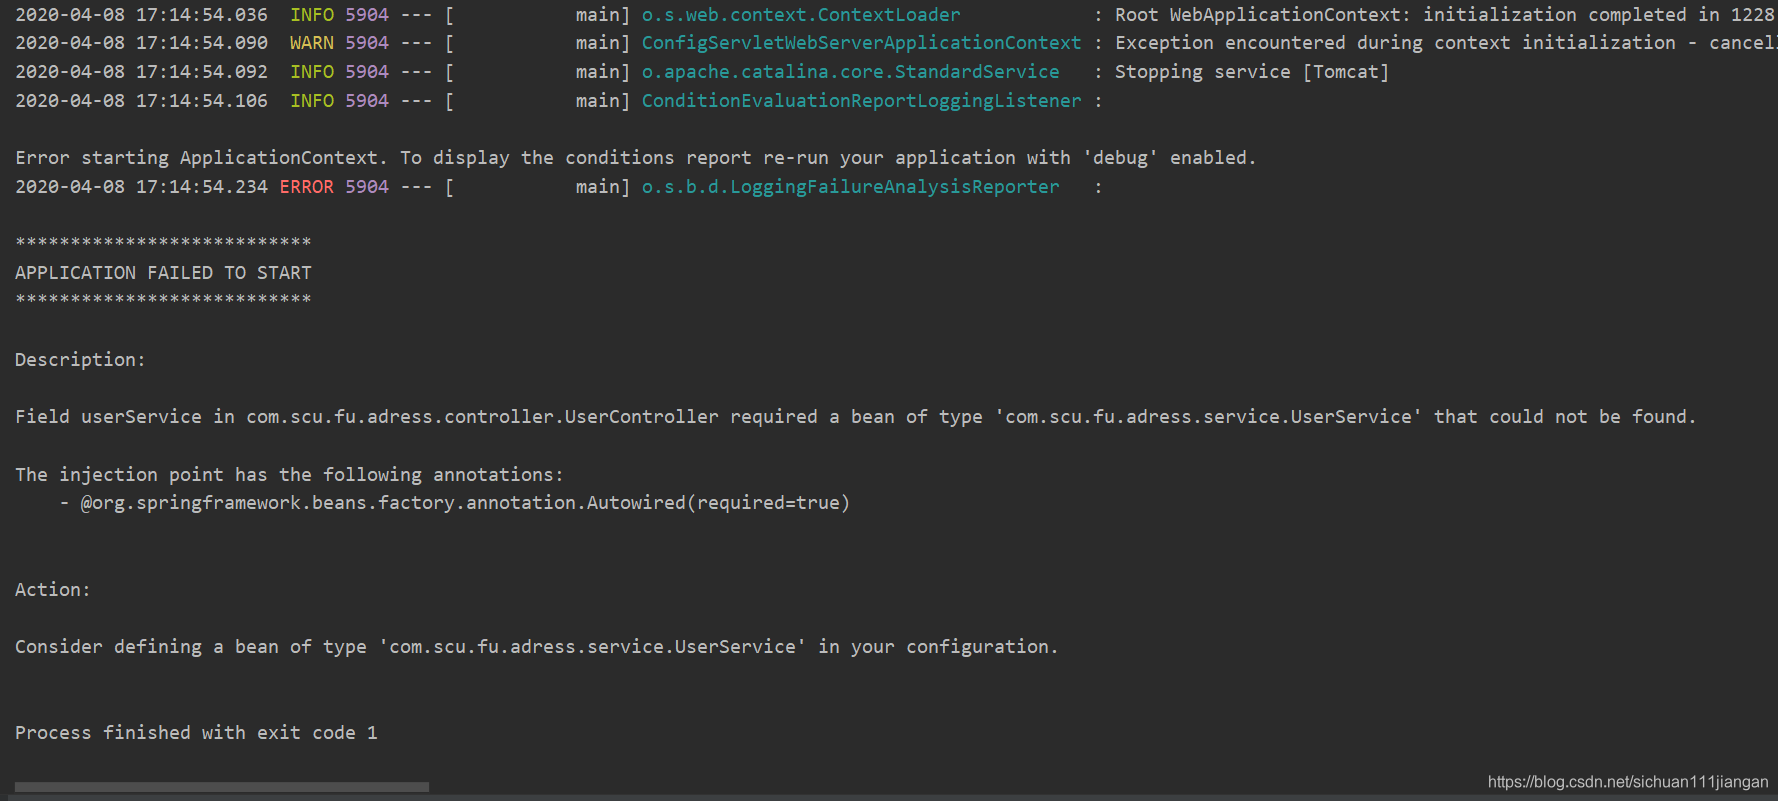1778x801 pixels.
Task: Click the APPLICATION FAILED TO START heading
Action: coord(163,273)
